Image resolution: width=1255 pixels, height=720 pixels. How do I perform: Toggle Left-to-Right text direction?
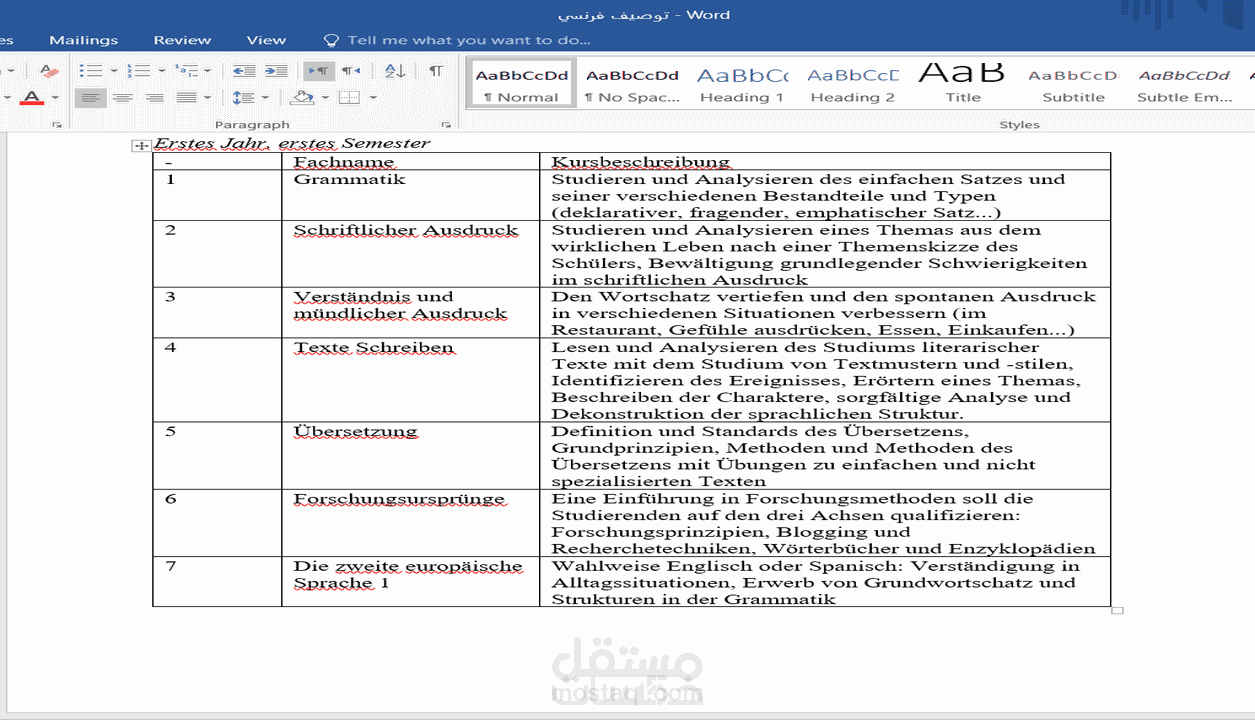[x=319, y=71]
